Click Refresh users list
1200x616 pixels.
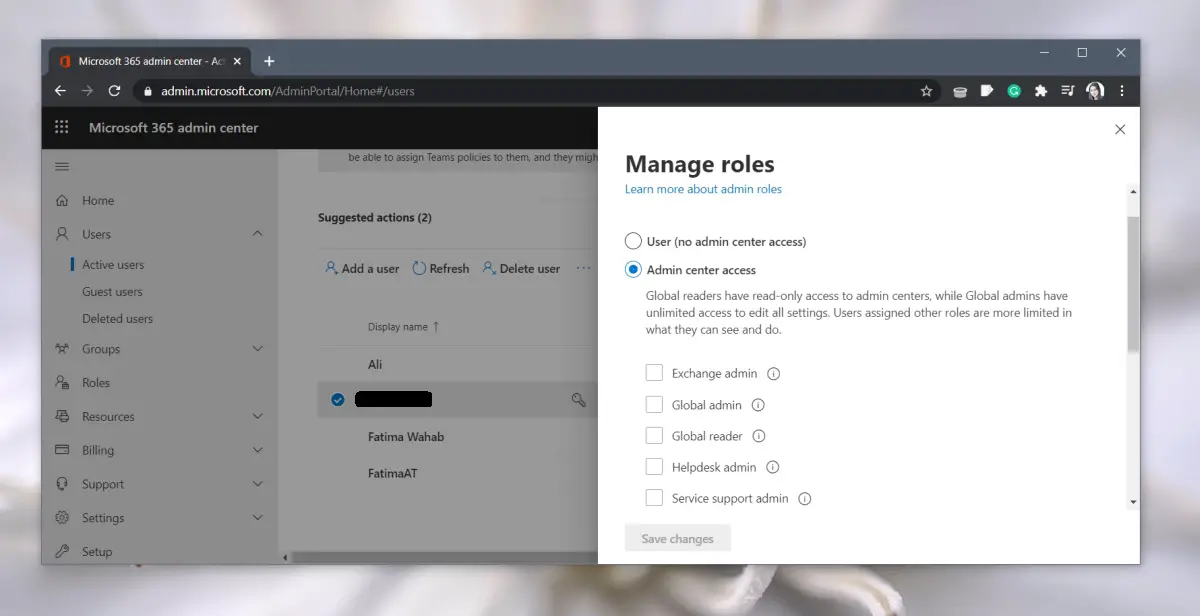[441, 268]
